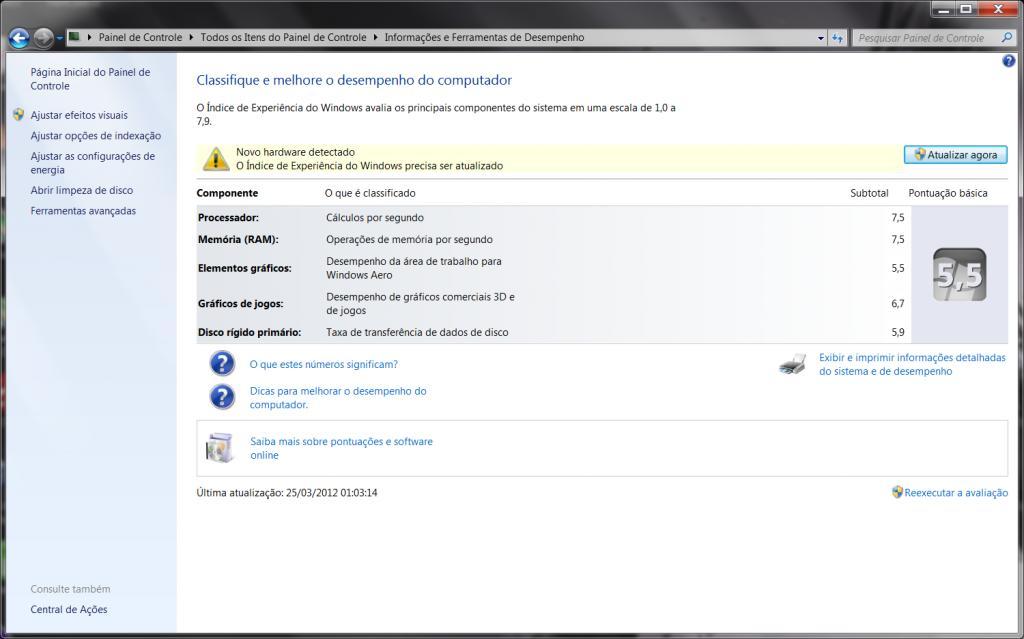Expand arrow after Todos os Itens breadcrumb
This screenshot has height=639, width=1024.
click(x=376, y=37)
